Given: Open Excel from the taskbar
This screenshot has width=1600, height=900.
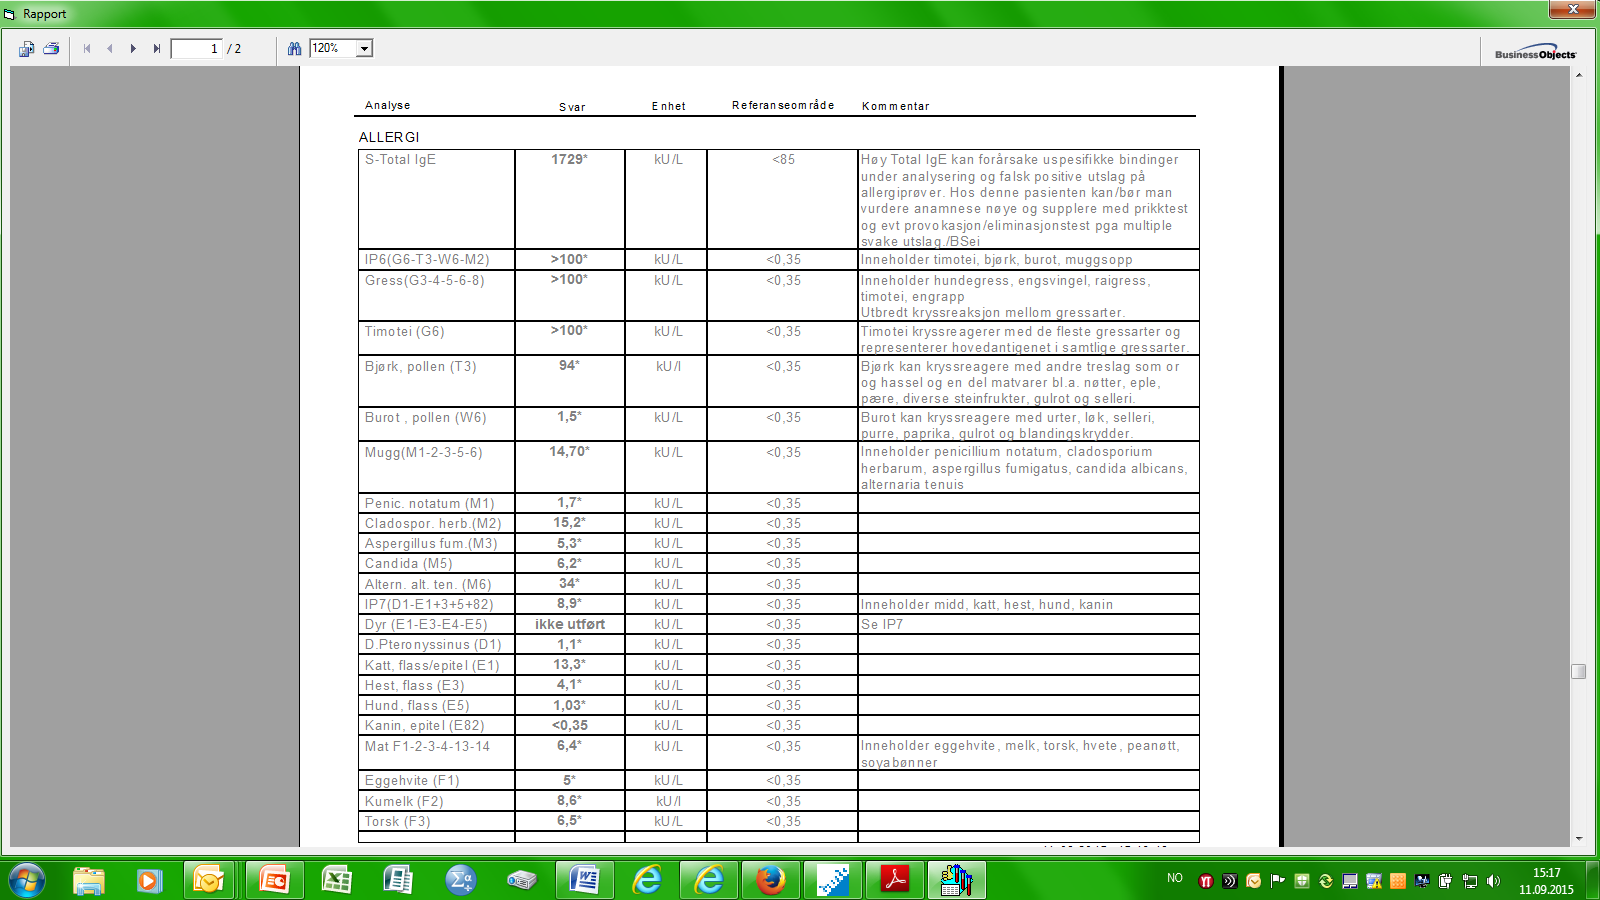Looking at the screenshot, I should [336, 880].
